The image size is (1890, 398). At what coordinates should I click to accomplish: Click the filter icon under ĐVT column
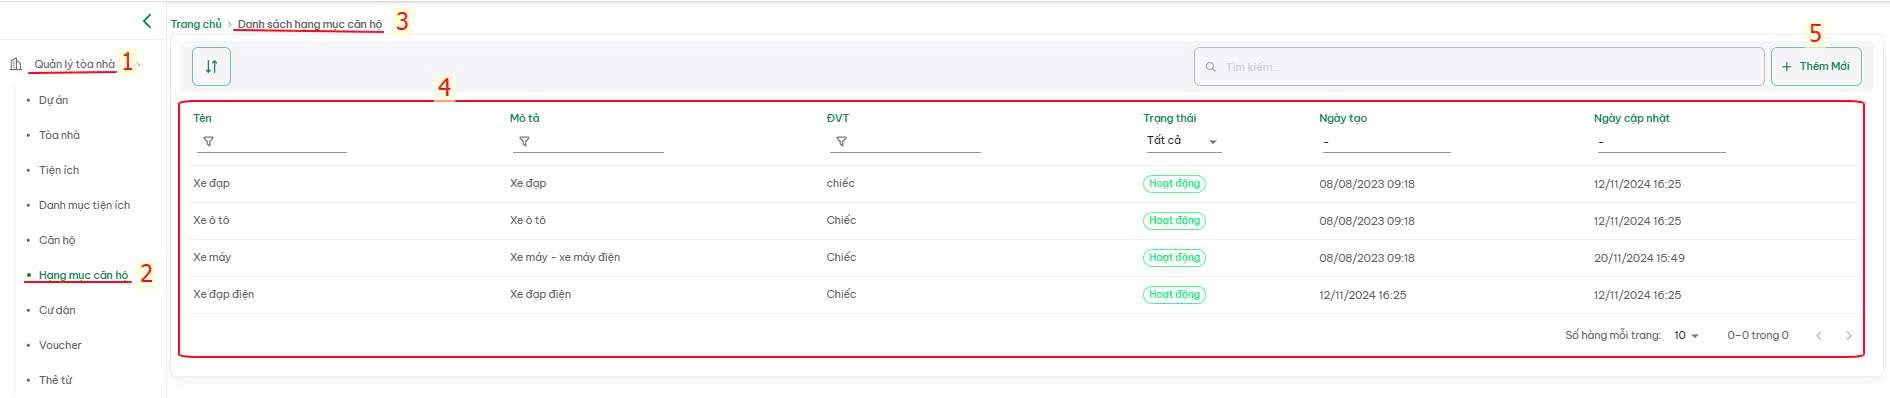click(841, 141)
